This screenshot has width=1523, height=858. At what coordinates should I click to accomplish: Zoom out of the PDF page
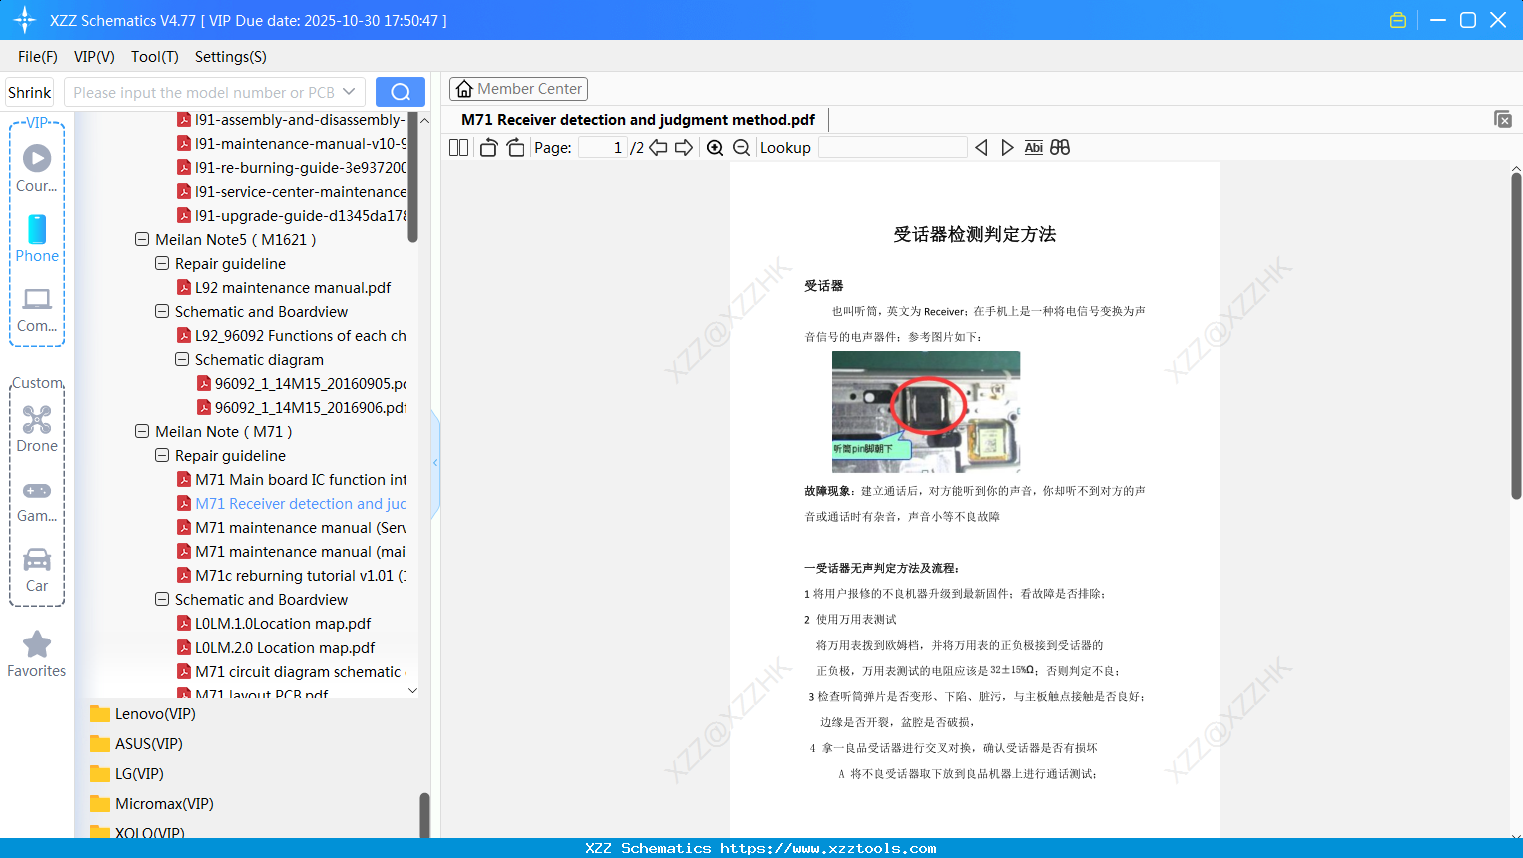click(741, 147)
